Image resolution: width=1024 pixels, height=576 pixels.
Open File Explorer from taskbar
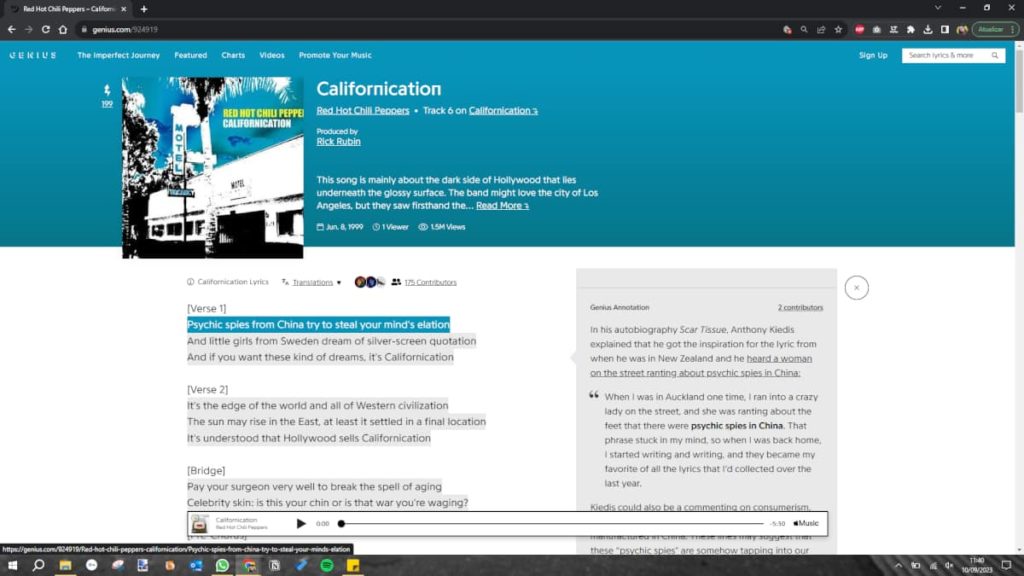click(x=65, y=565)
